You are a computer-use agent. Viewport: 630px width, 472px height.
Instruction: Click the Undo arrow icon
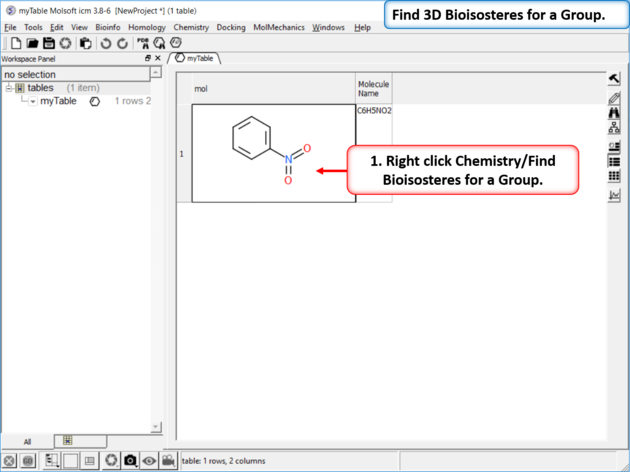tap(105, 43)
